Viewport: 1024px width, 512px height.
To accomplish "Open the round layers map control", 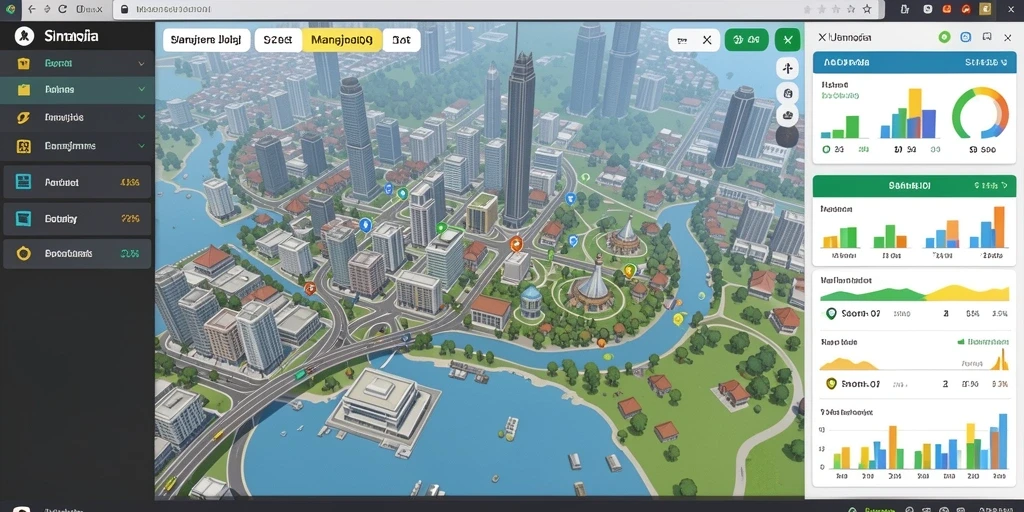I will (787, 116).
